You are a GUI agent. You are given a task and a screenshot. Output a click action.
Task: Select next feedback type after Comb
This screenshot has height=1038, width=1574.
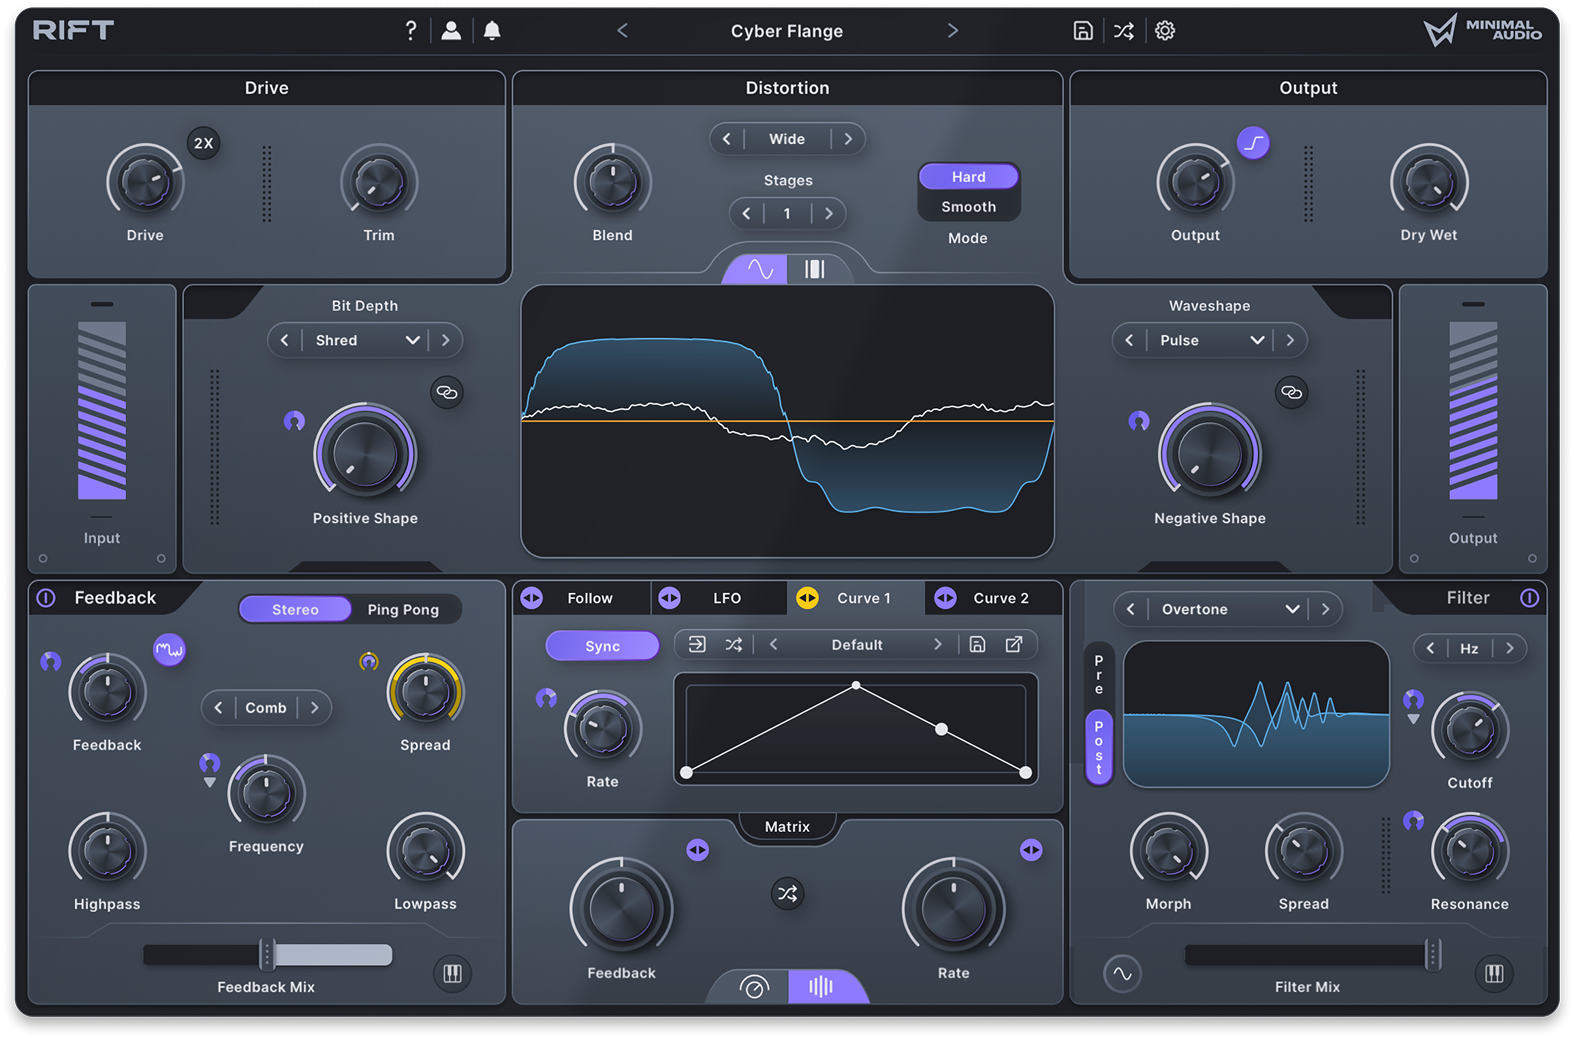click(x=315, y=708)
